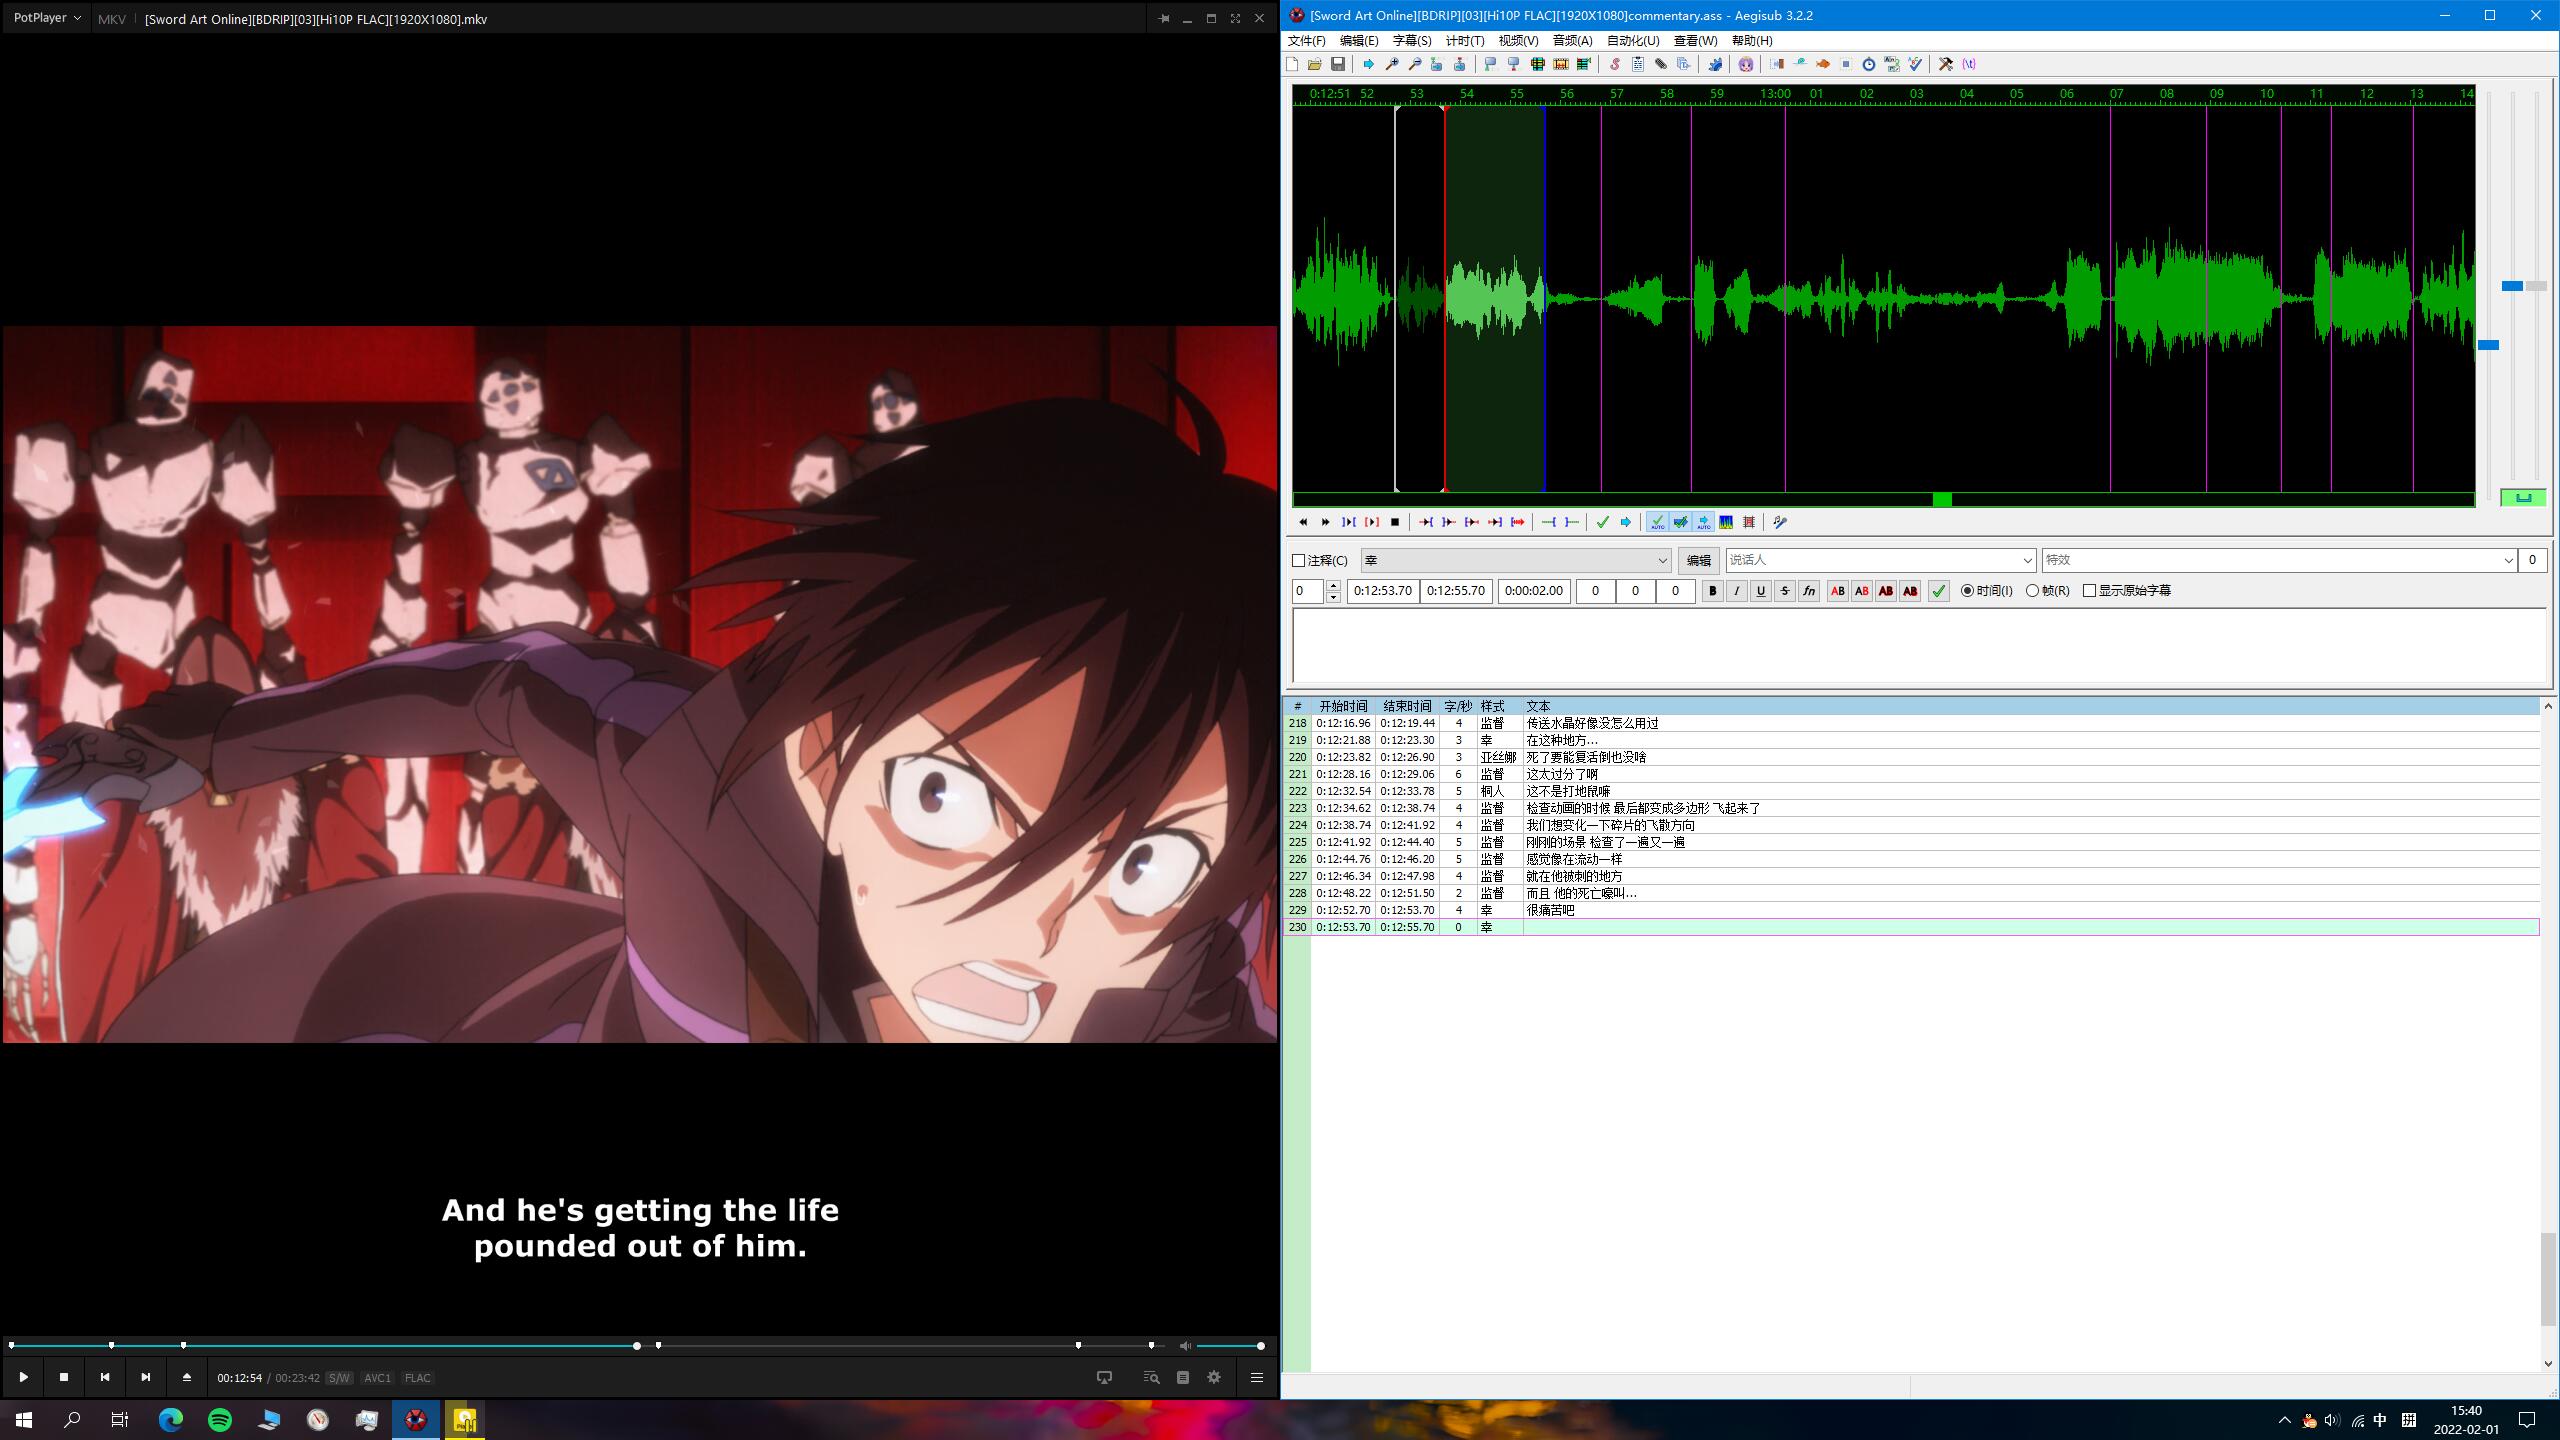Screen dimensions: 2560x1440
Task: Open the 视频(V) menu
Action: tap(1518, 41)
